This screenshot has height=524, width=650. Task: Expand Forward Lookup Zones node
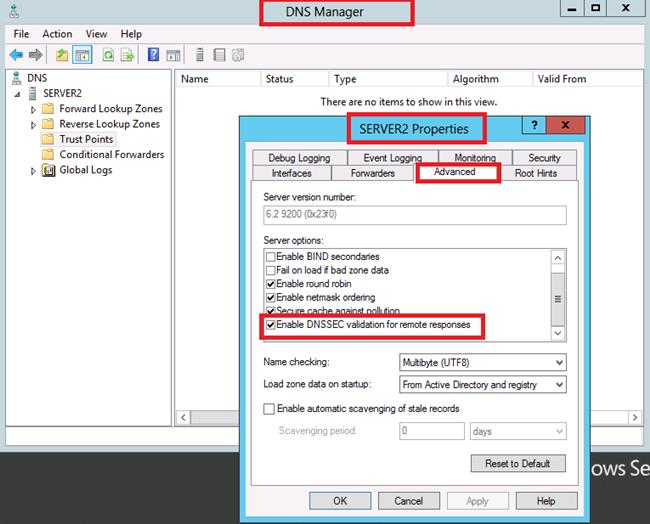tap(33, 109)
